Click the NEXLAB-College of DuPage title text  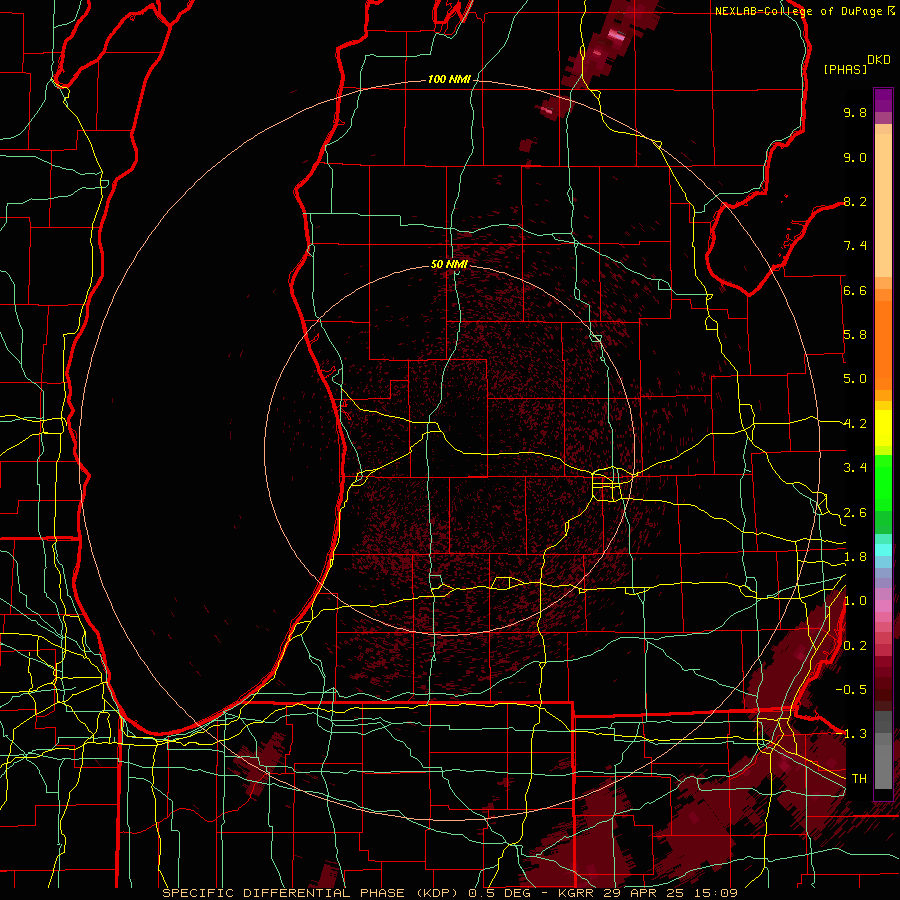(x=798, y=11)
